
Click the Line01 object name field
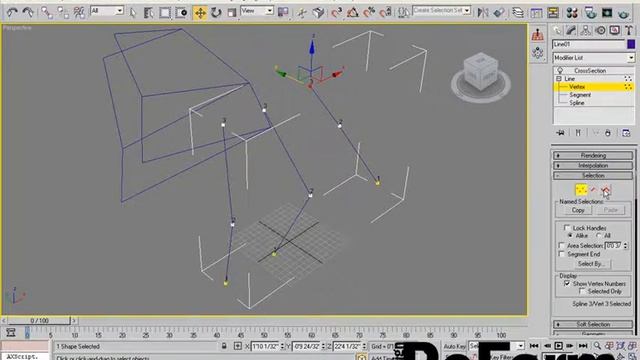tap(589, 44)
